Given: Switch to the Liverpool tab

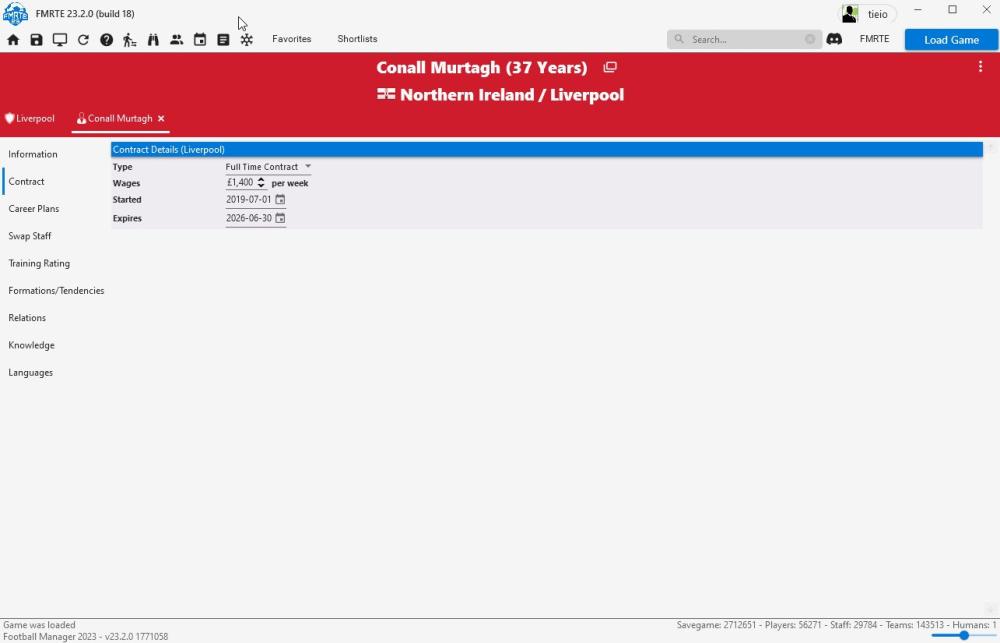Looking at the screenshot, I should click(29, 119).
